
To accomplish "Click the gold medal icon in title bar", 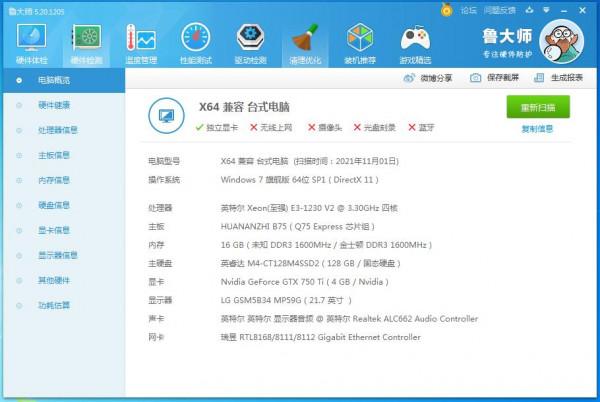I will coord(447,10).
